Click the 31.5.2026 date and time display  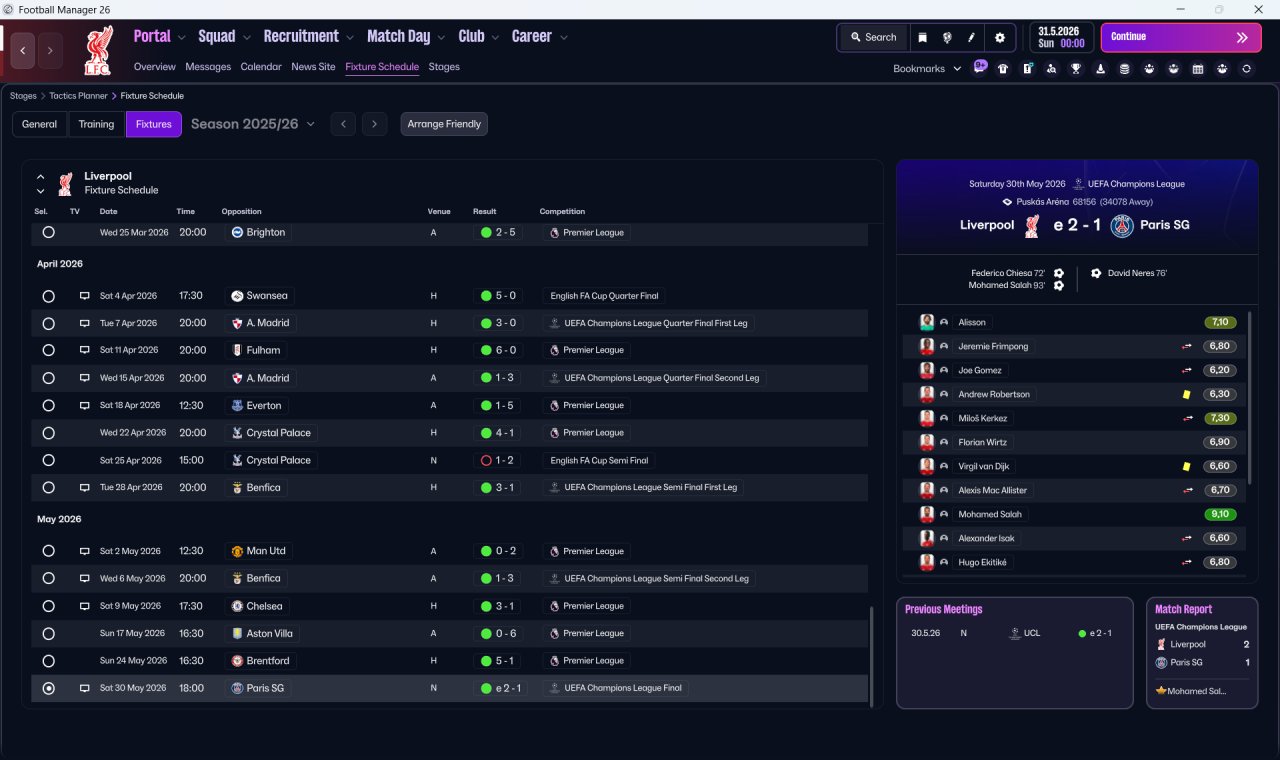click(x=1061, y=37)
